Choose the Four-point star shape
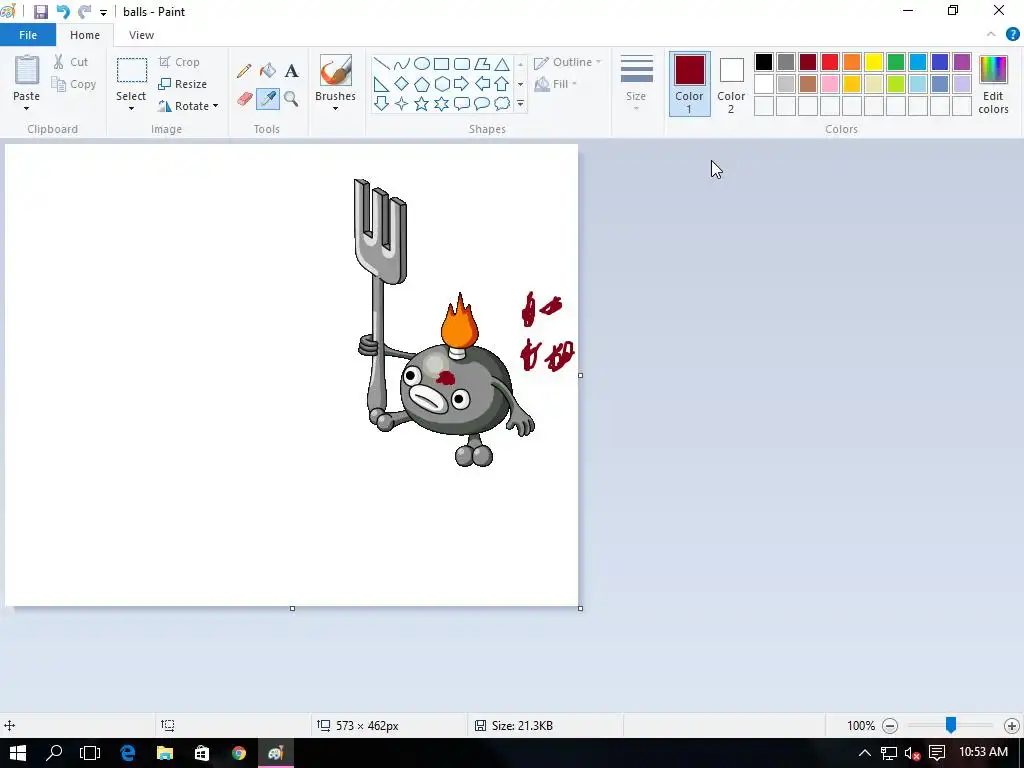This screenshot has height=768, width=1024. tap(402, 103)
